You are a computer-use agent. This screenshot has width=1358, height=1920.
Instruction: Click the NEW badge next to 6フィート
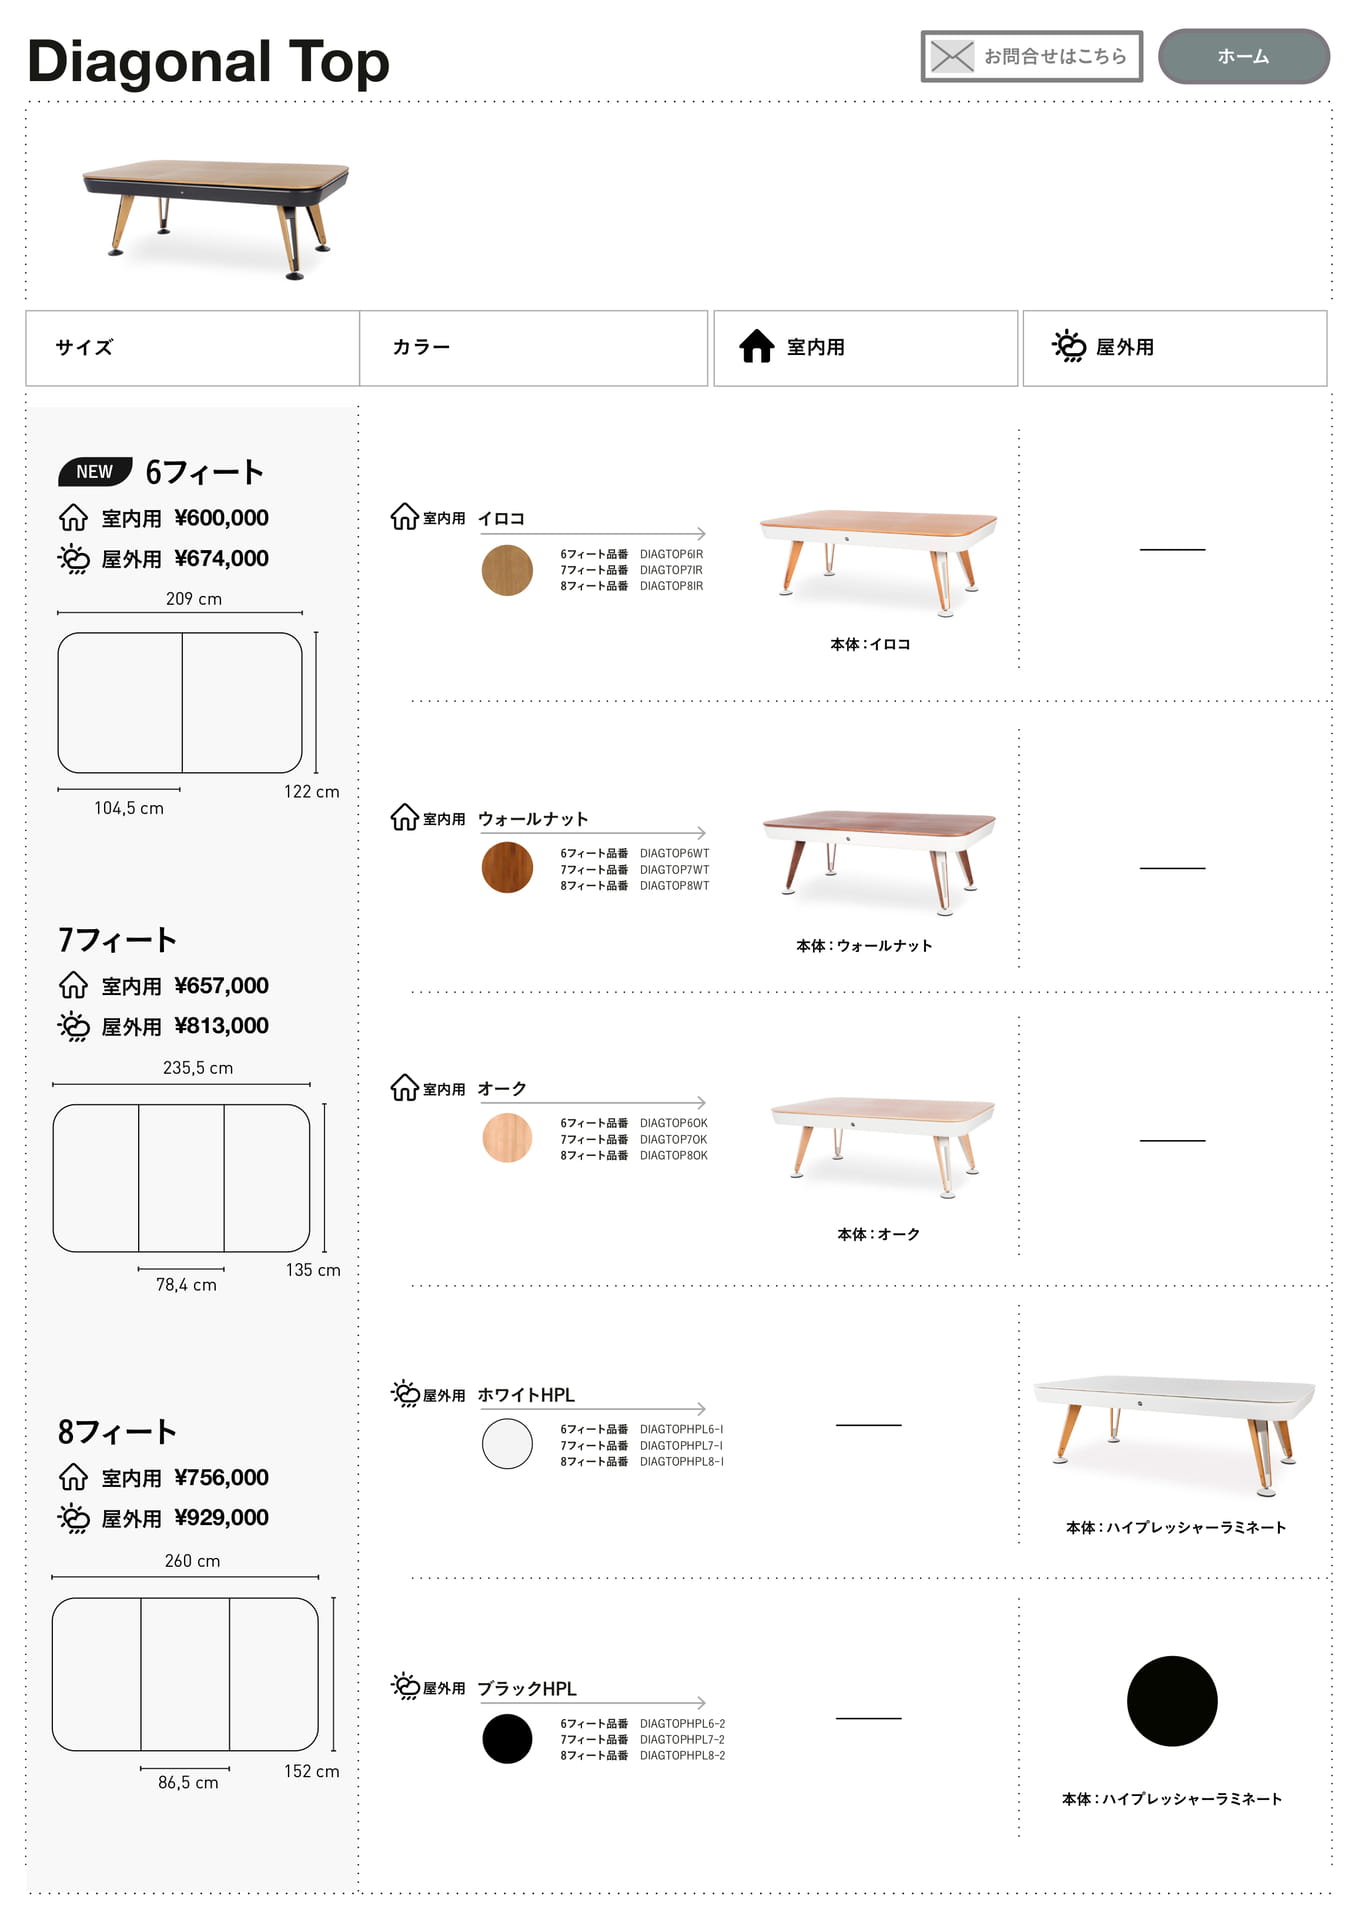point(95,472)
